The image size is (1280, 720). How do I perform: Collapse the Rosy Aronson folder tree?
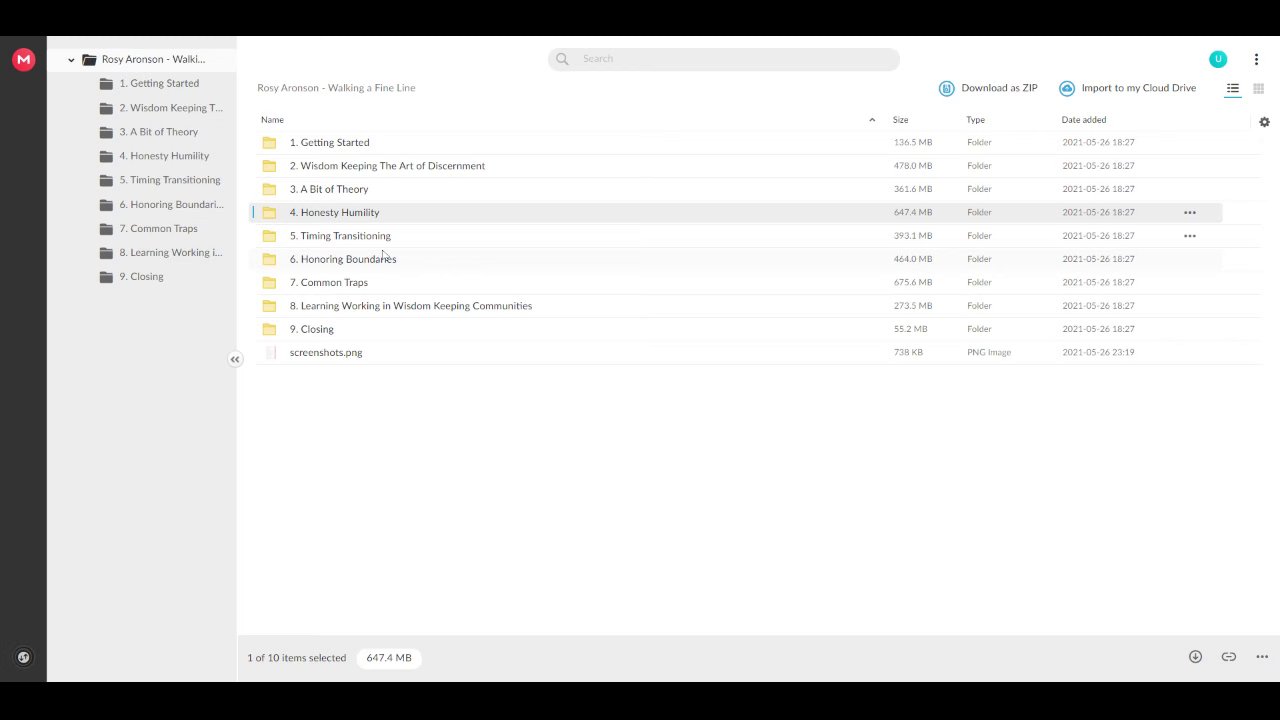pos(71,60)
